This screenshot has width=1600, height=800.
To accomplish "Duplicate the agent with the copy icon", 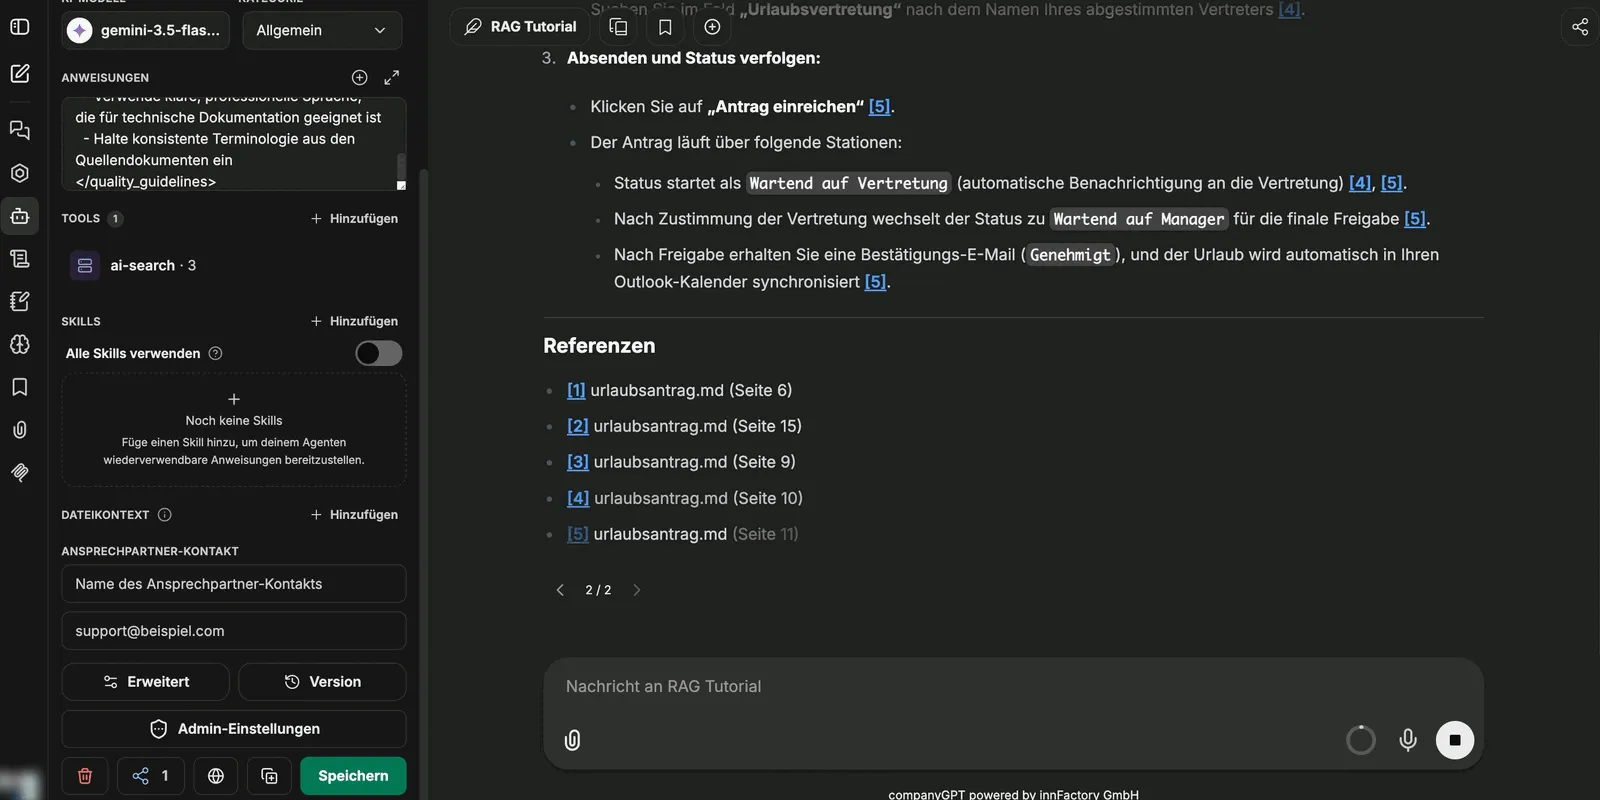I will coord(269,776).
